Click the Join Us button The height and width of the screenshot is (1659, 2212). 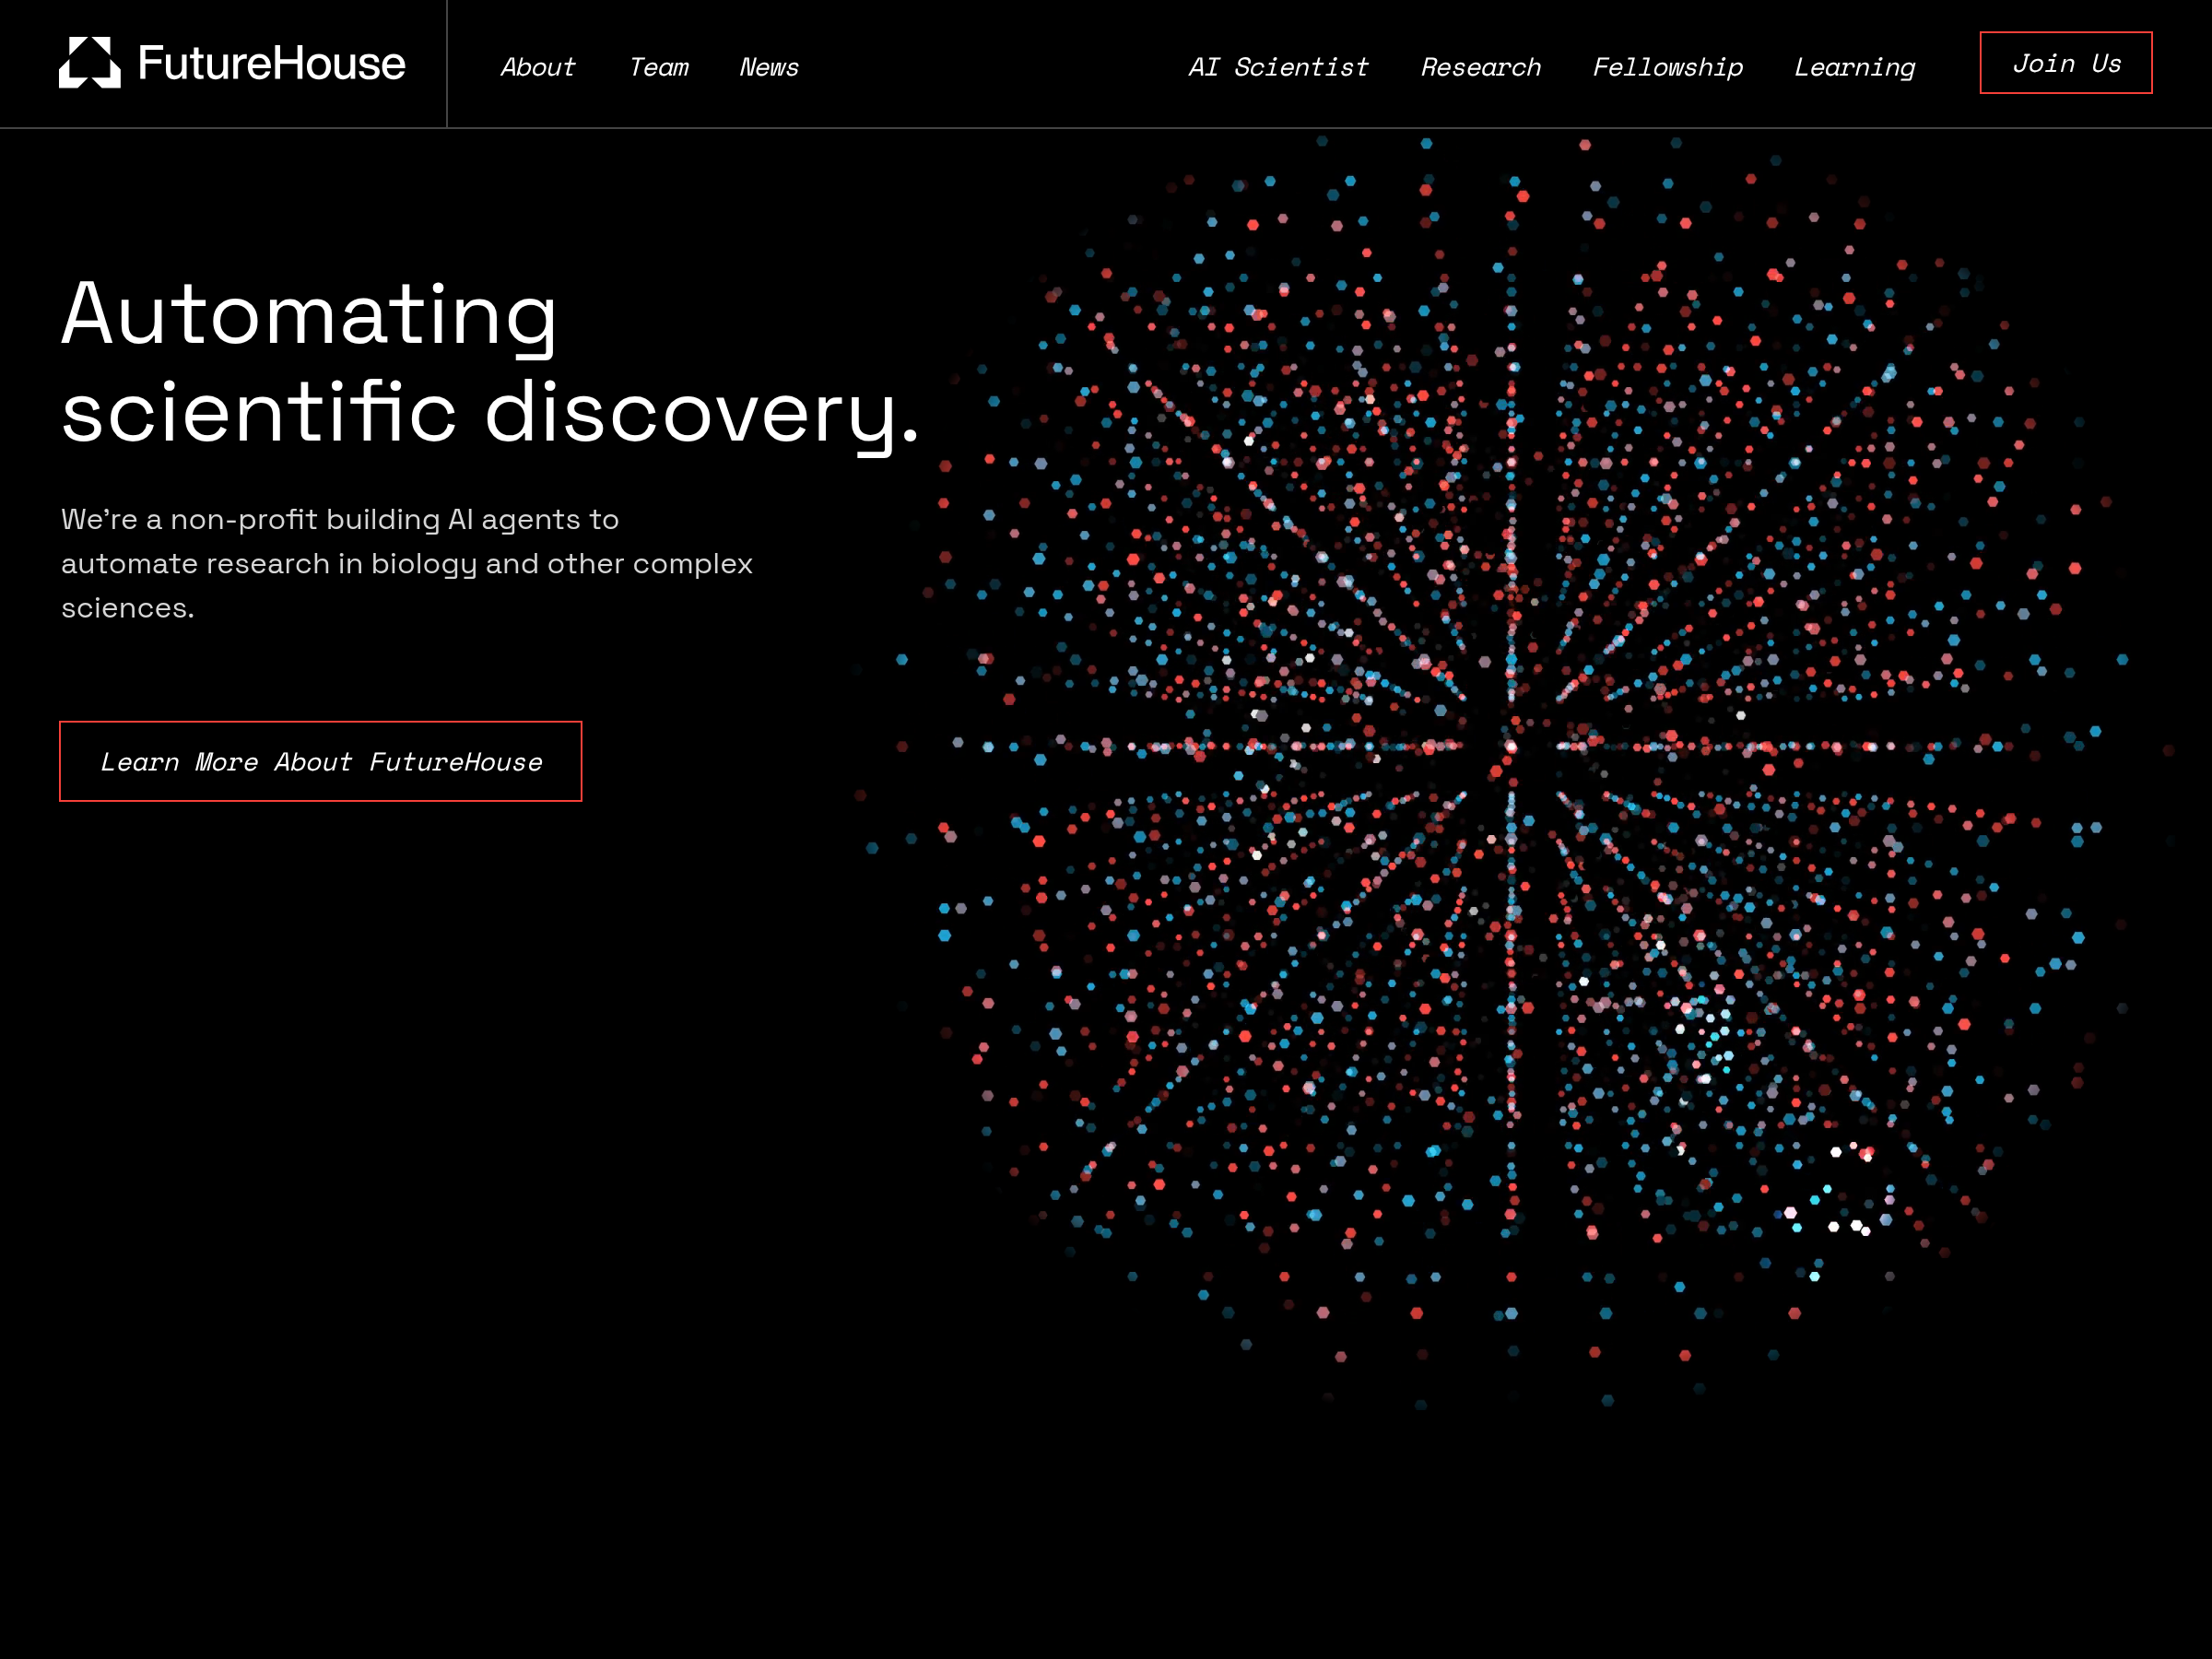2066,63
